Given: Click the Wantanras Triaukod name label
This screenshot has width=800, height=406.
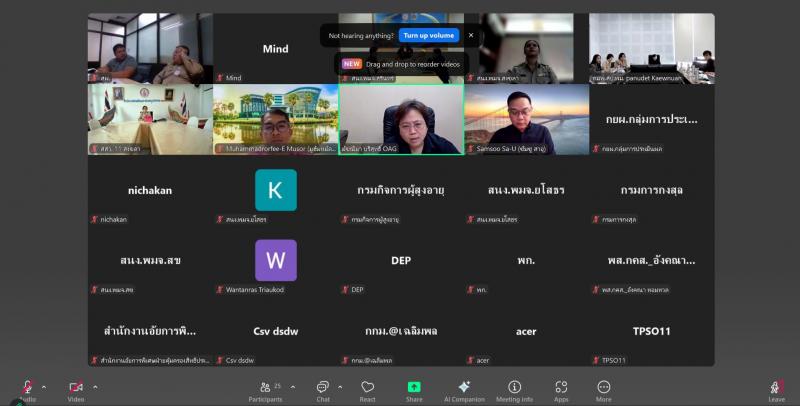Looking at the screenshot, I should point(255,290).
